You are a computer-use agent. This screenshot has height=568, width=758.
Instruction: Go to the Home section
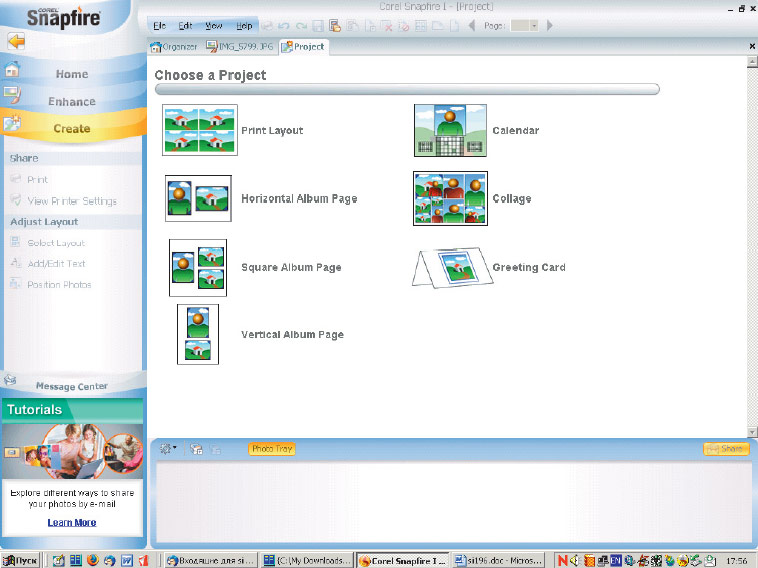(x=71, y=74)
